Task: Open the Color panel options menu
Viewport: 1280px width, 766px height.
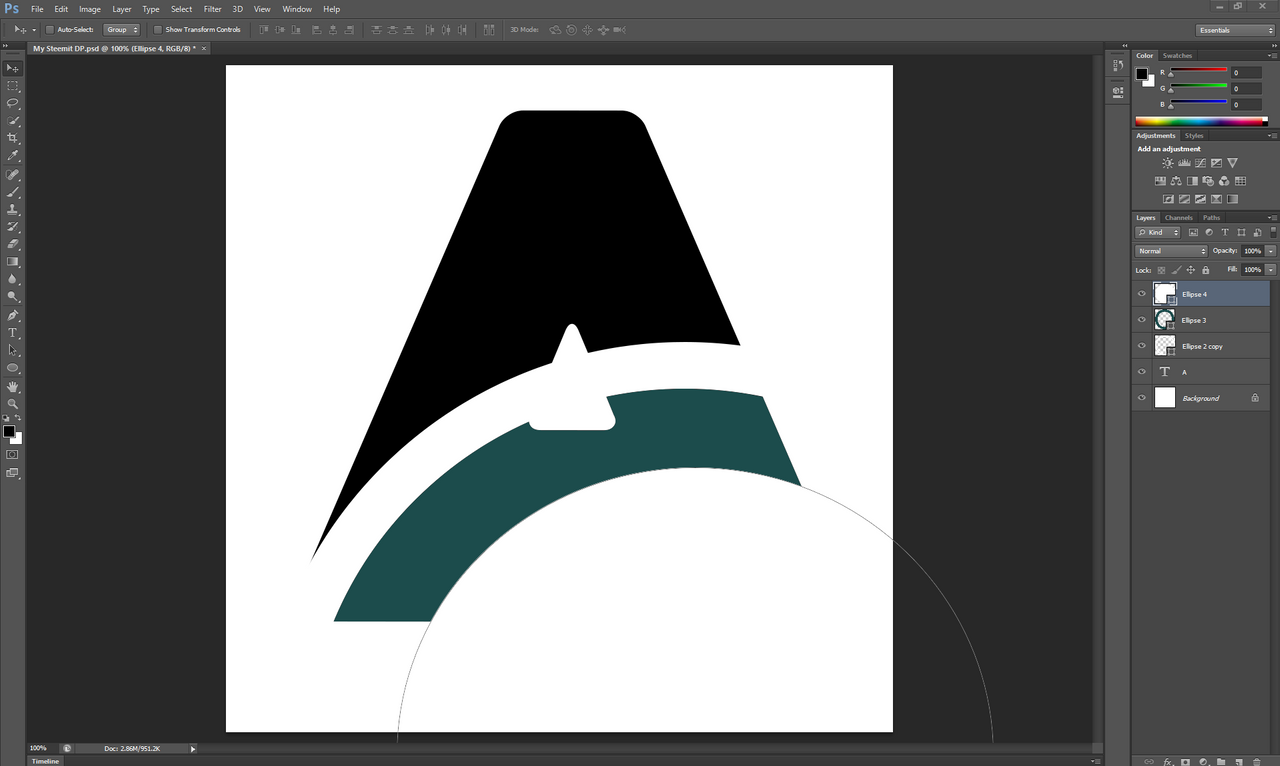Action: point(1272,56)
